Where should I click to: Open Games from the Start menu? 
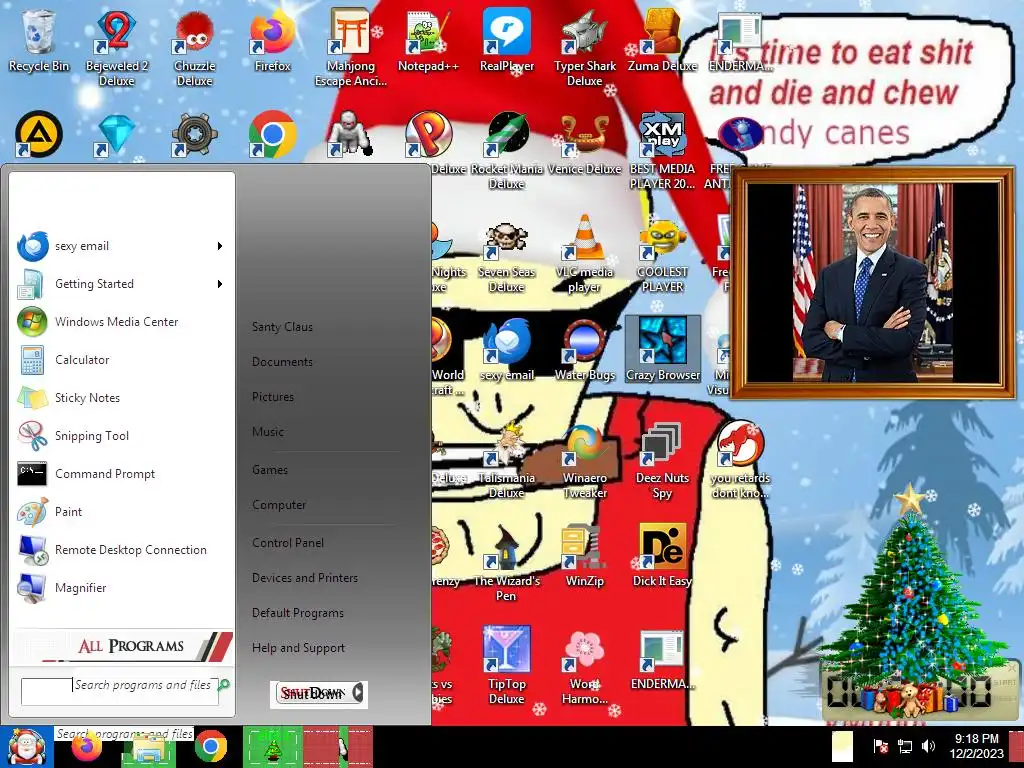tap(270, 470)
